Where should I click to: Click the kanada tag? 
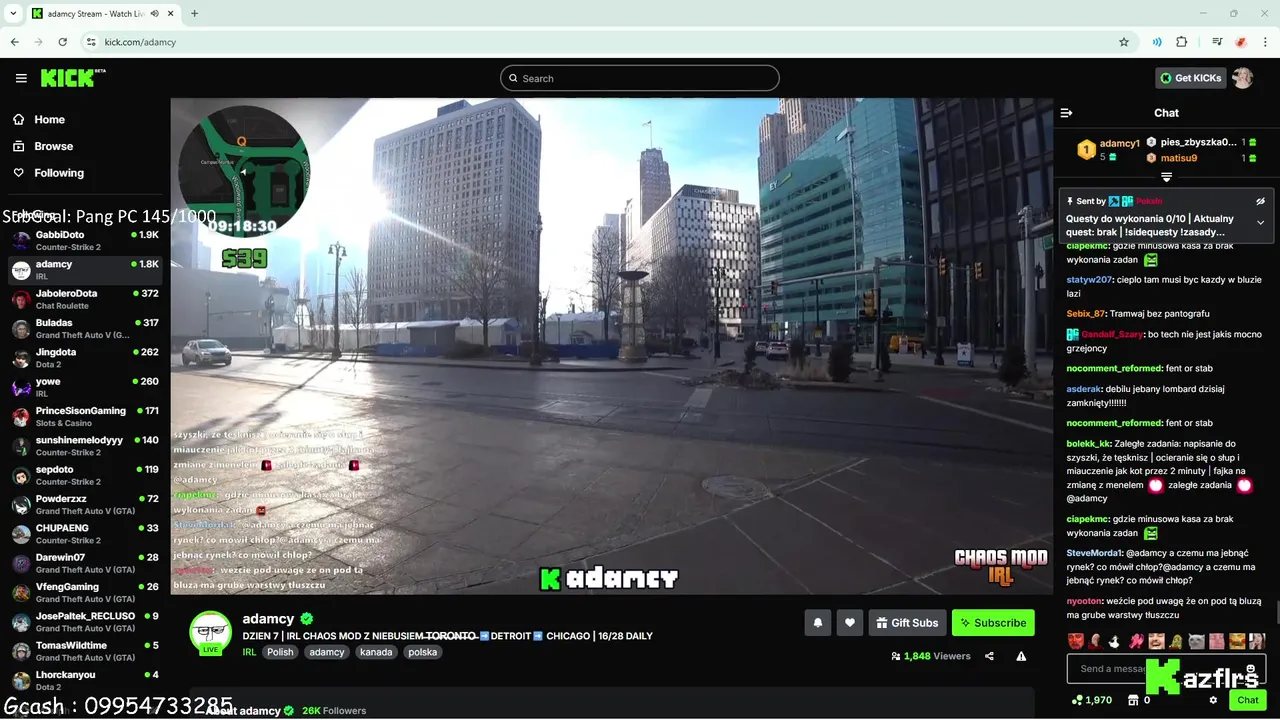(376, 652)
